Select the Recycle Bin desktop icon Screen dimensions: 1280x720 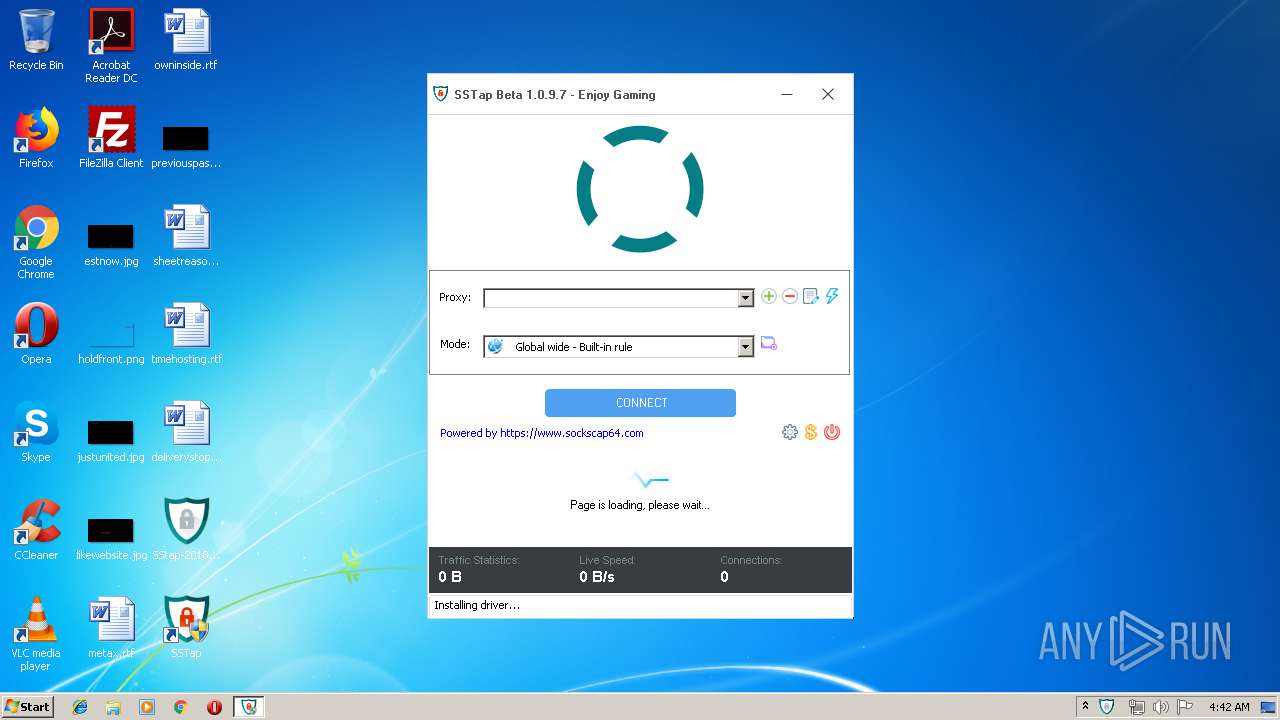click(36, 40)
